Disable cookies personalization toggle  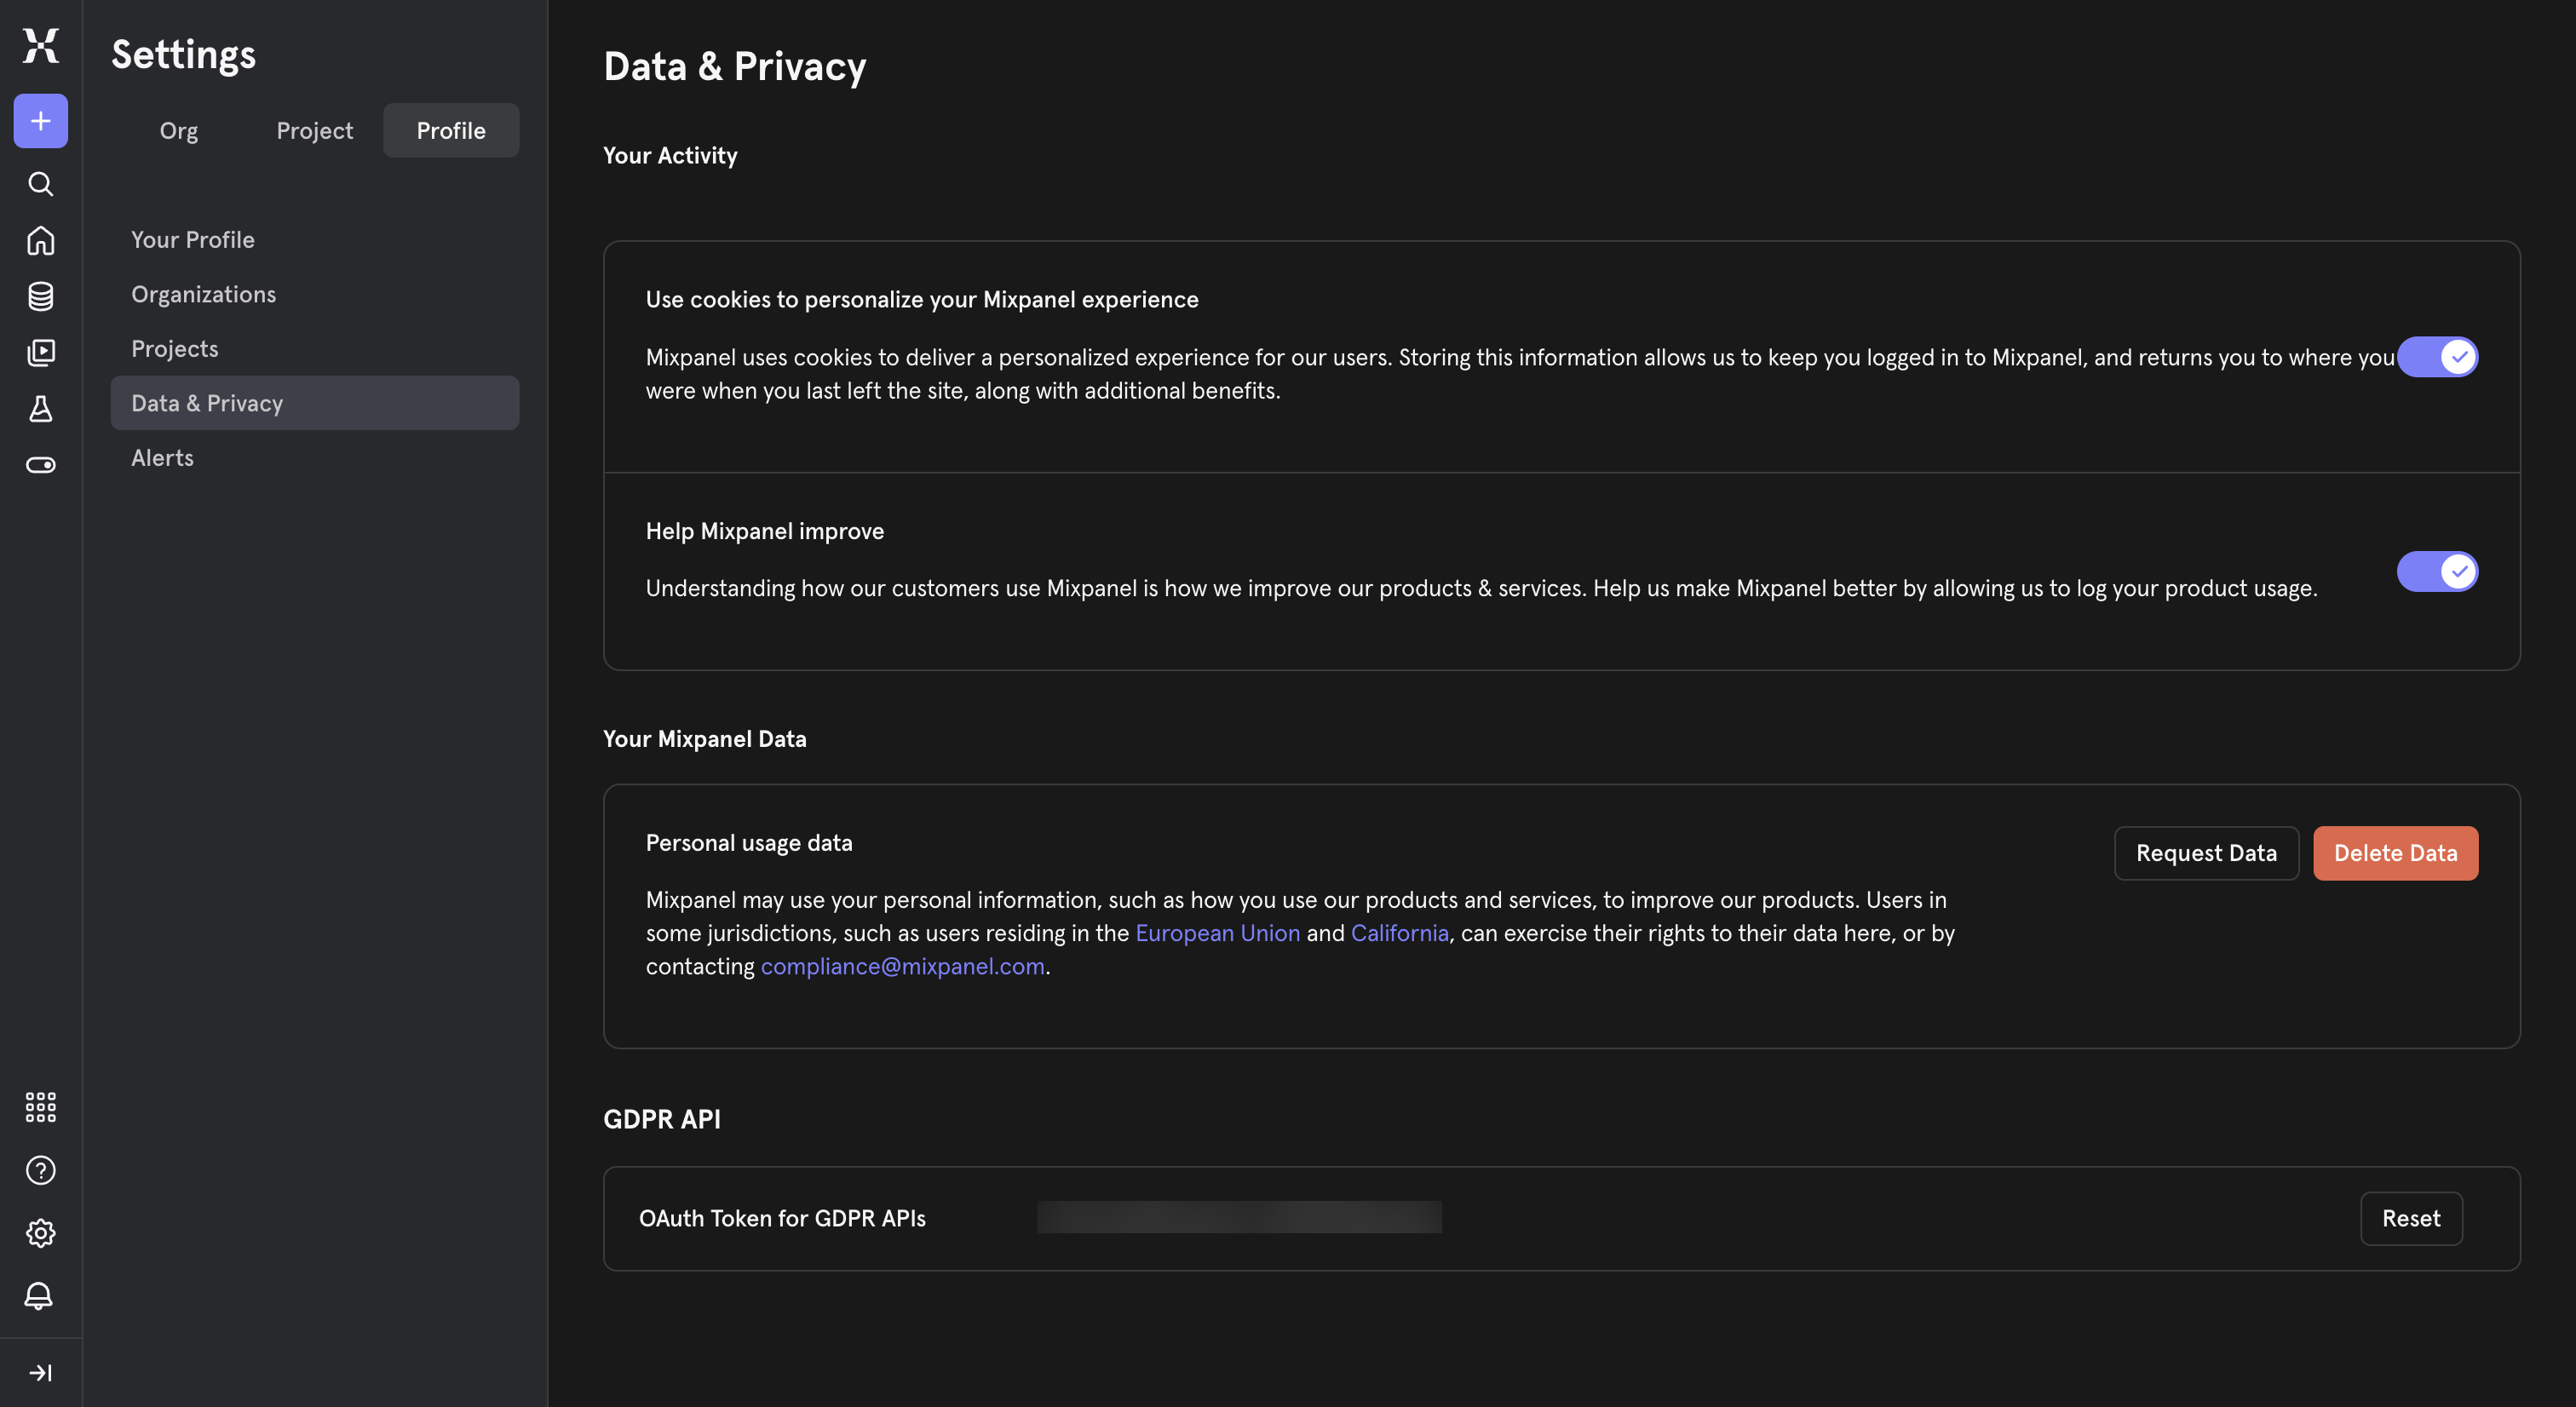2437,357
